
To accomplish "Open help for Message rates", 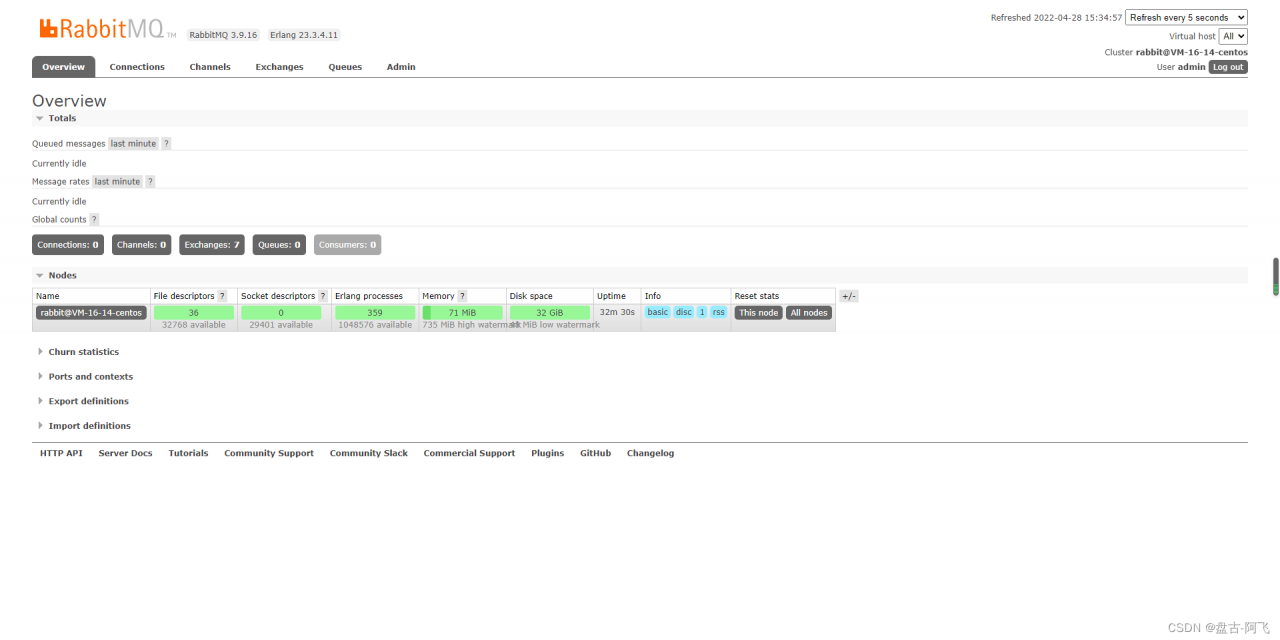I will [x=150, y=182].
